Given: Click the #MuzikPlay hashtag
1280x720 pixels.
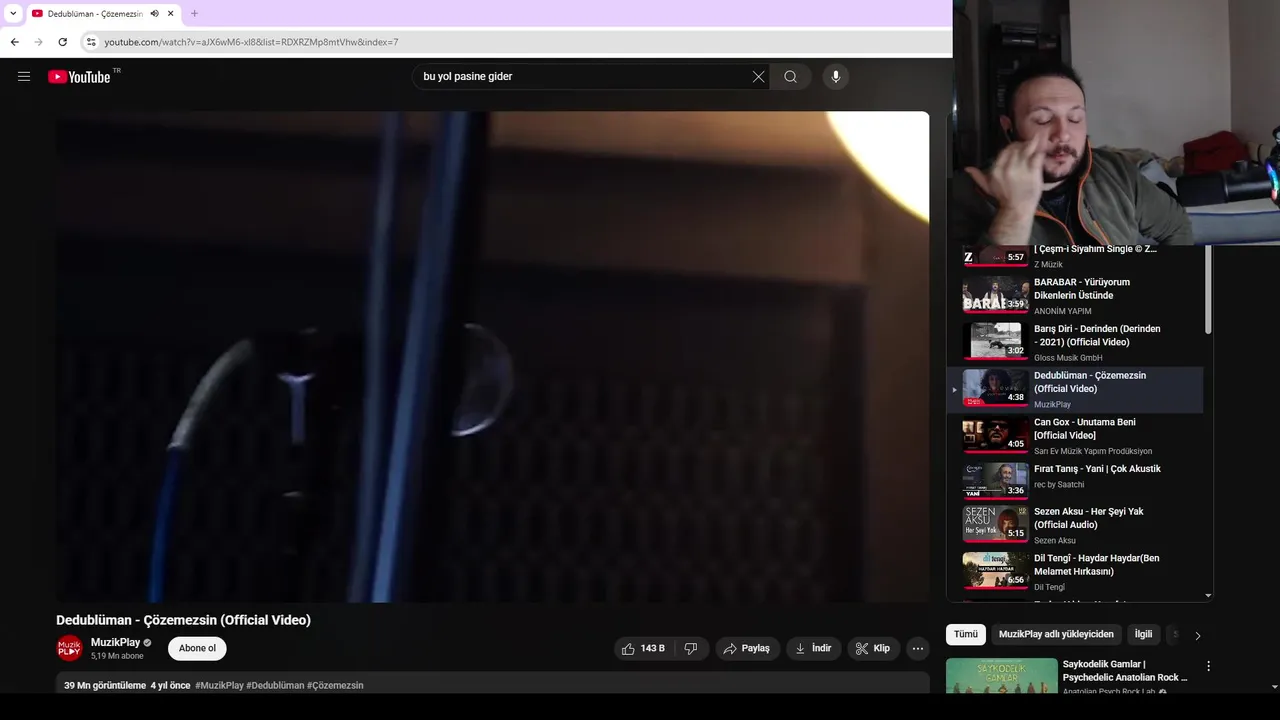Looking at the screenshot, I should click(219, 685).
